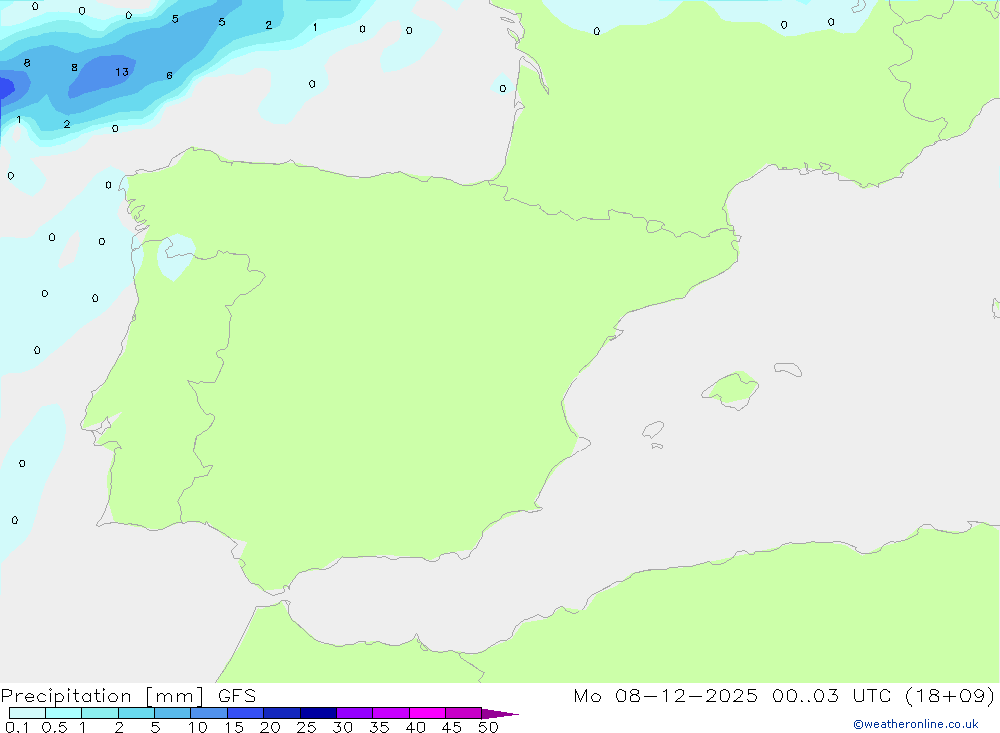
Task: Click the weatheronline.co.uk copyright link
Action: [916, 724]
